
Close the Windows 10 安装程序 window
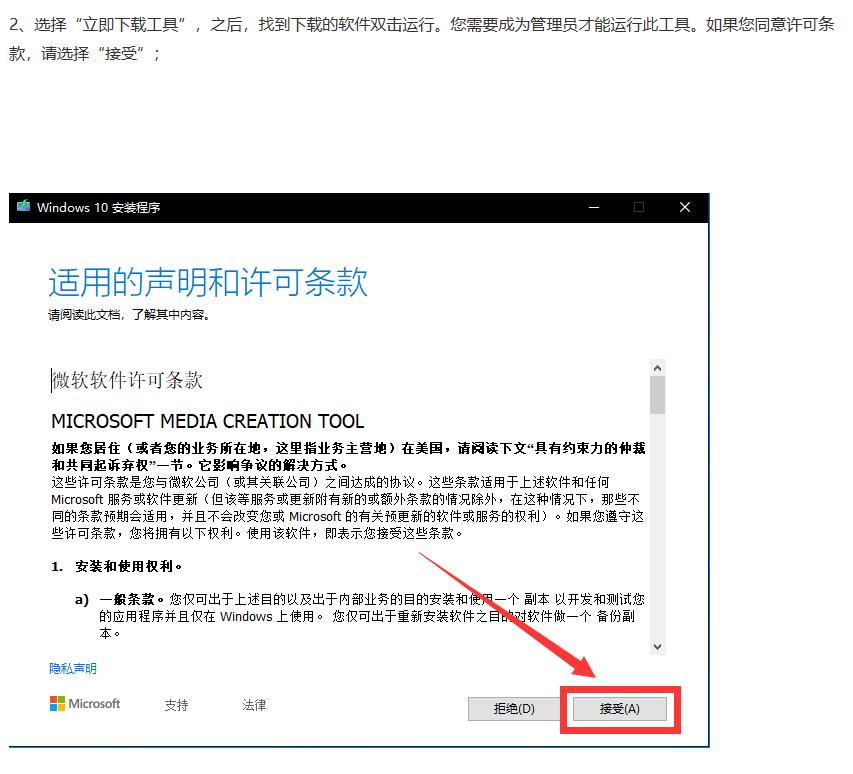coord(684,207)
